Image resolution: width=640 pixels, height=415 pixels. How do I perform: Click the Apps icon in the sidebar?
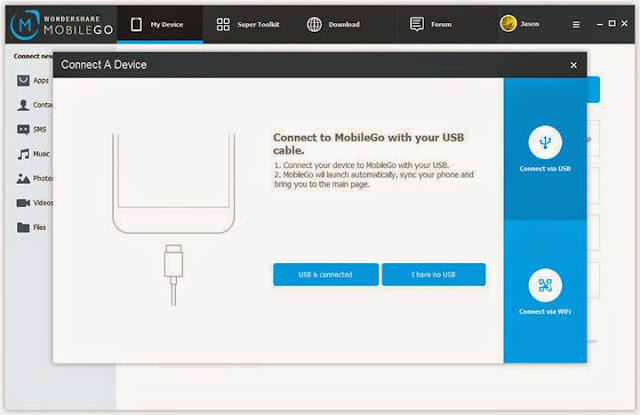pyautogui.click(x=23, y=80)
